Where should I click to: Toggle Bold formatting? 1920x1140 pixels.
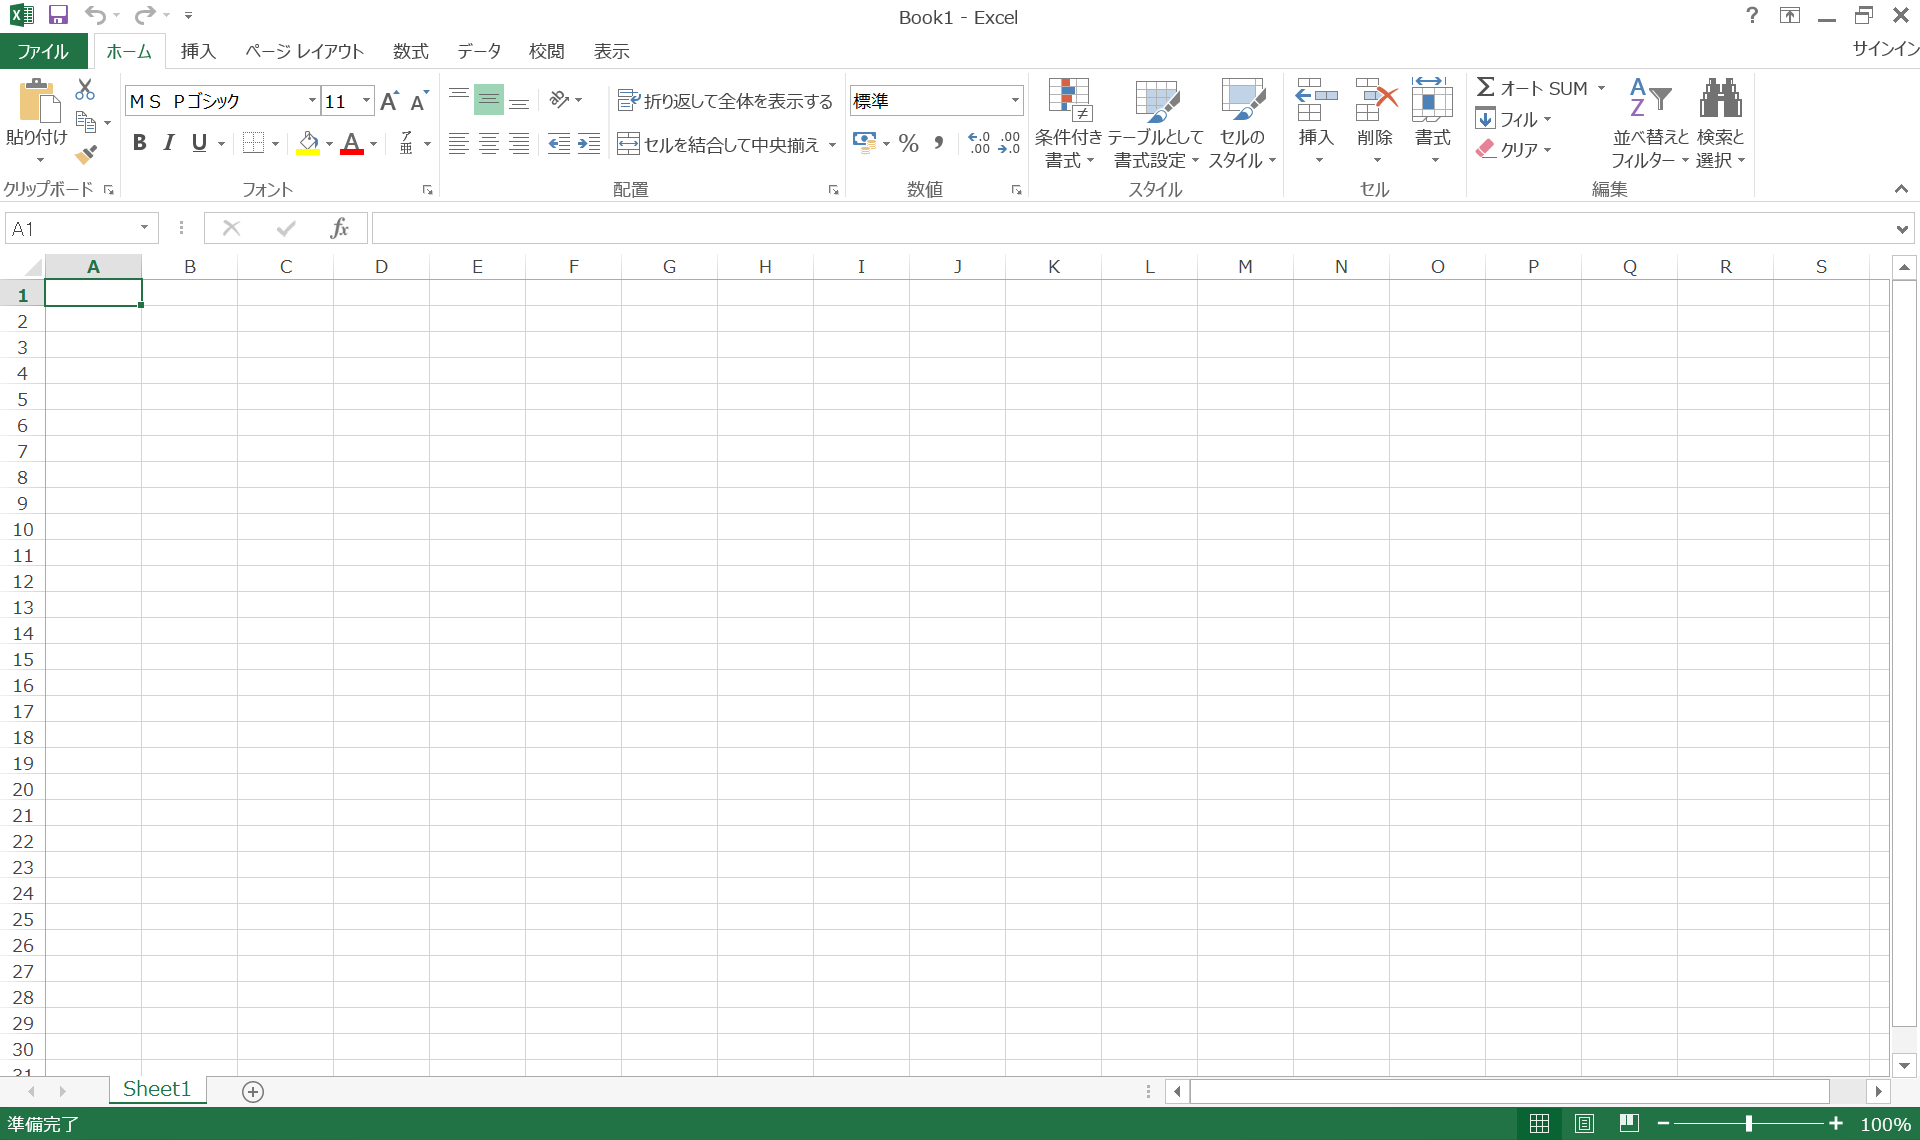[140, 143]
